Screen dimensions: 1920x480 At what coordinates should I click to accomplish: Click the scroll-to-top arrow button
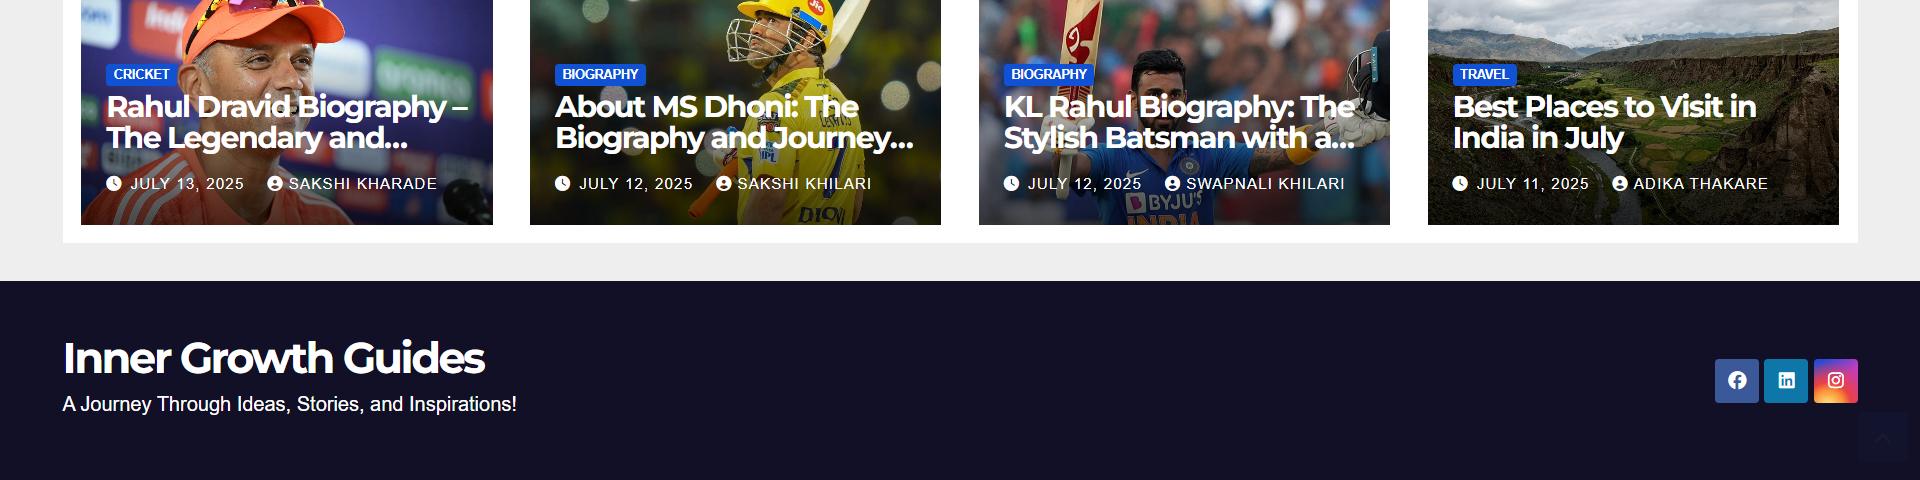point(1882,438)
